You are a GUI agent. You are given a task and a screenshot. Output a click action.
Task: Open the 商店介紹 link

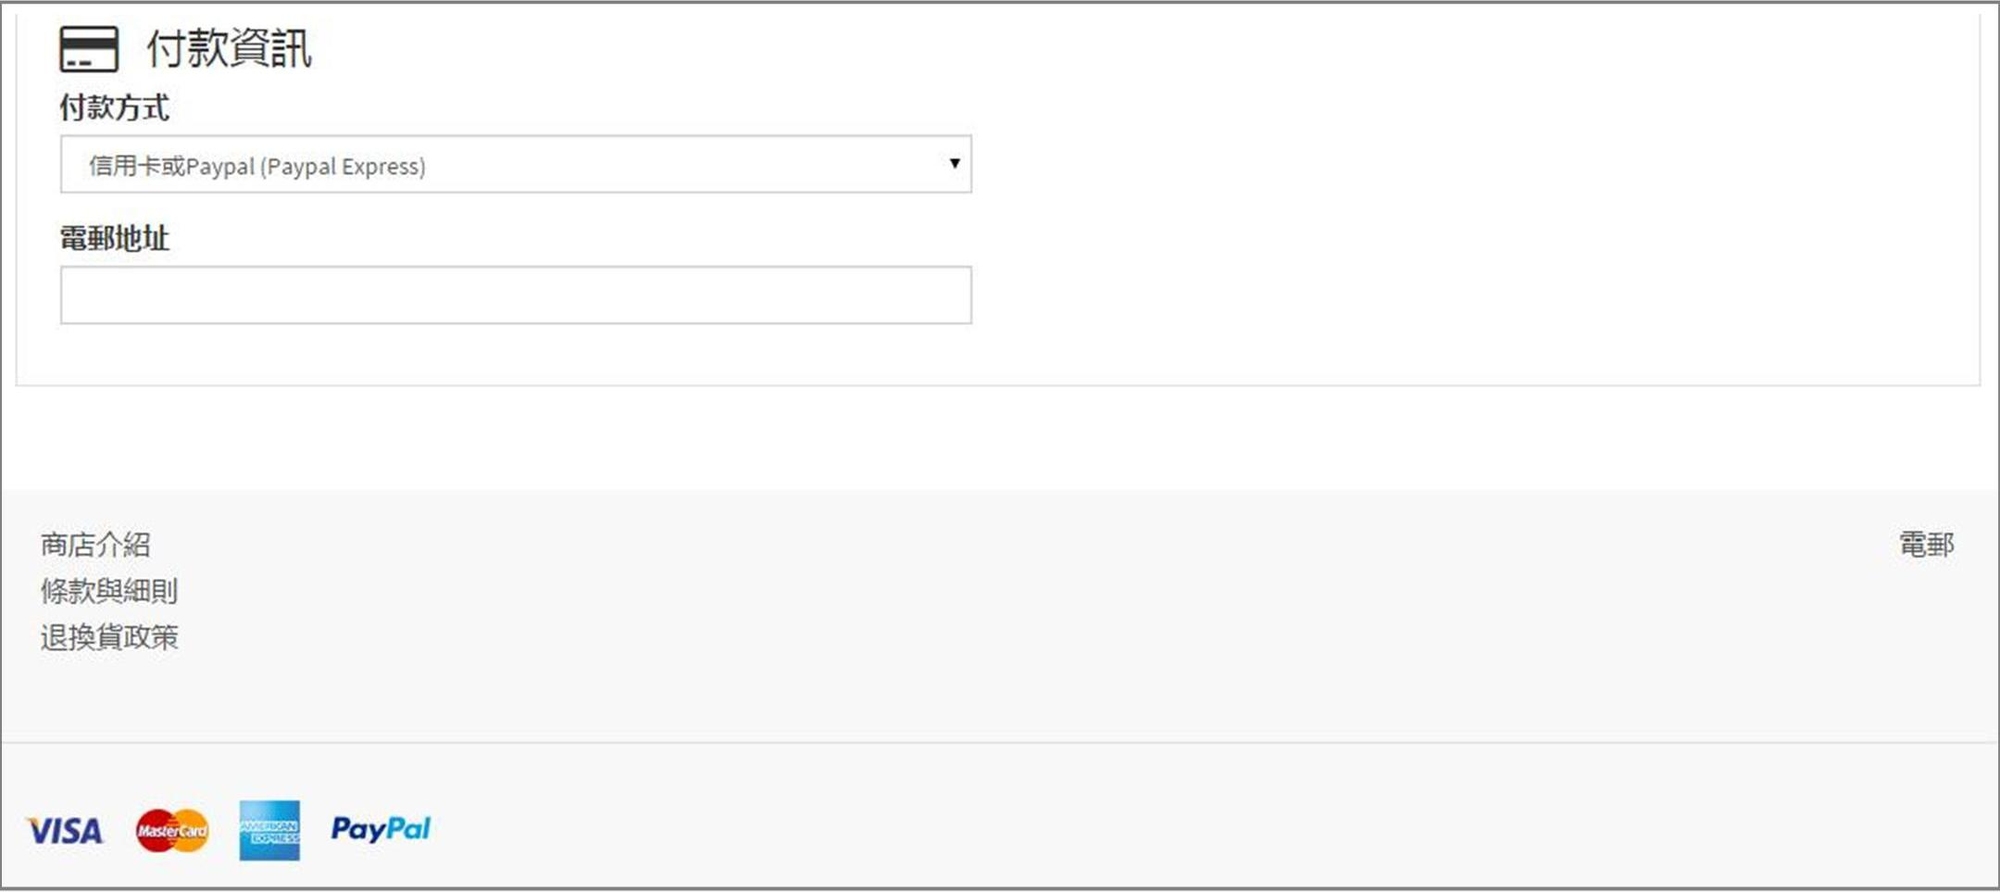pos(95,545)
